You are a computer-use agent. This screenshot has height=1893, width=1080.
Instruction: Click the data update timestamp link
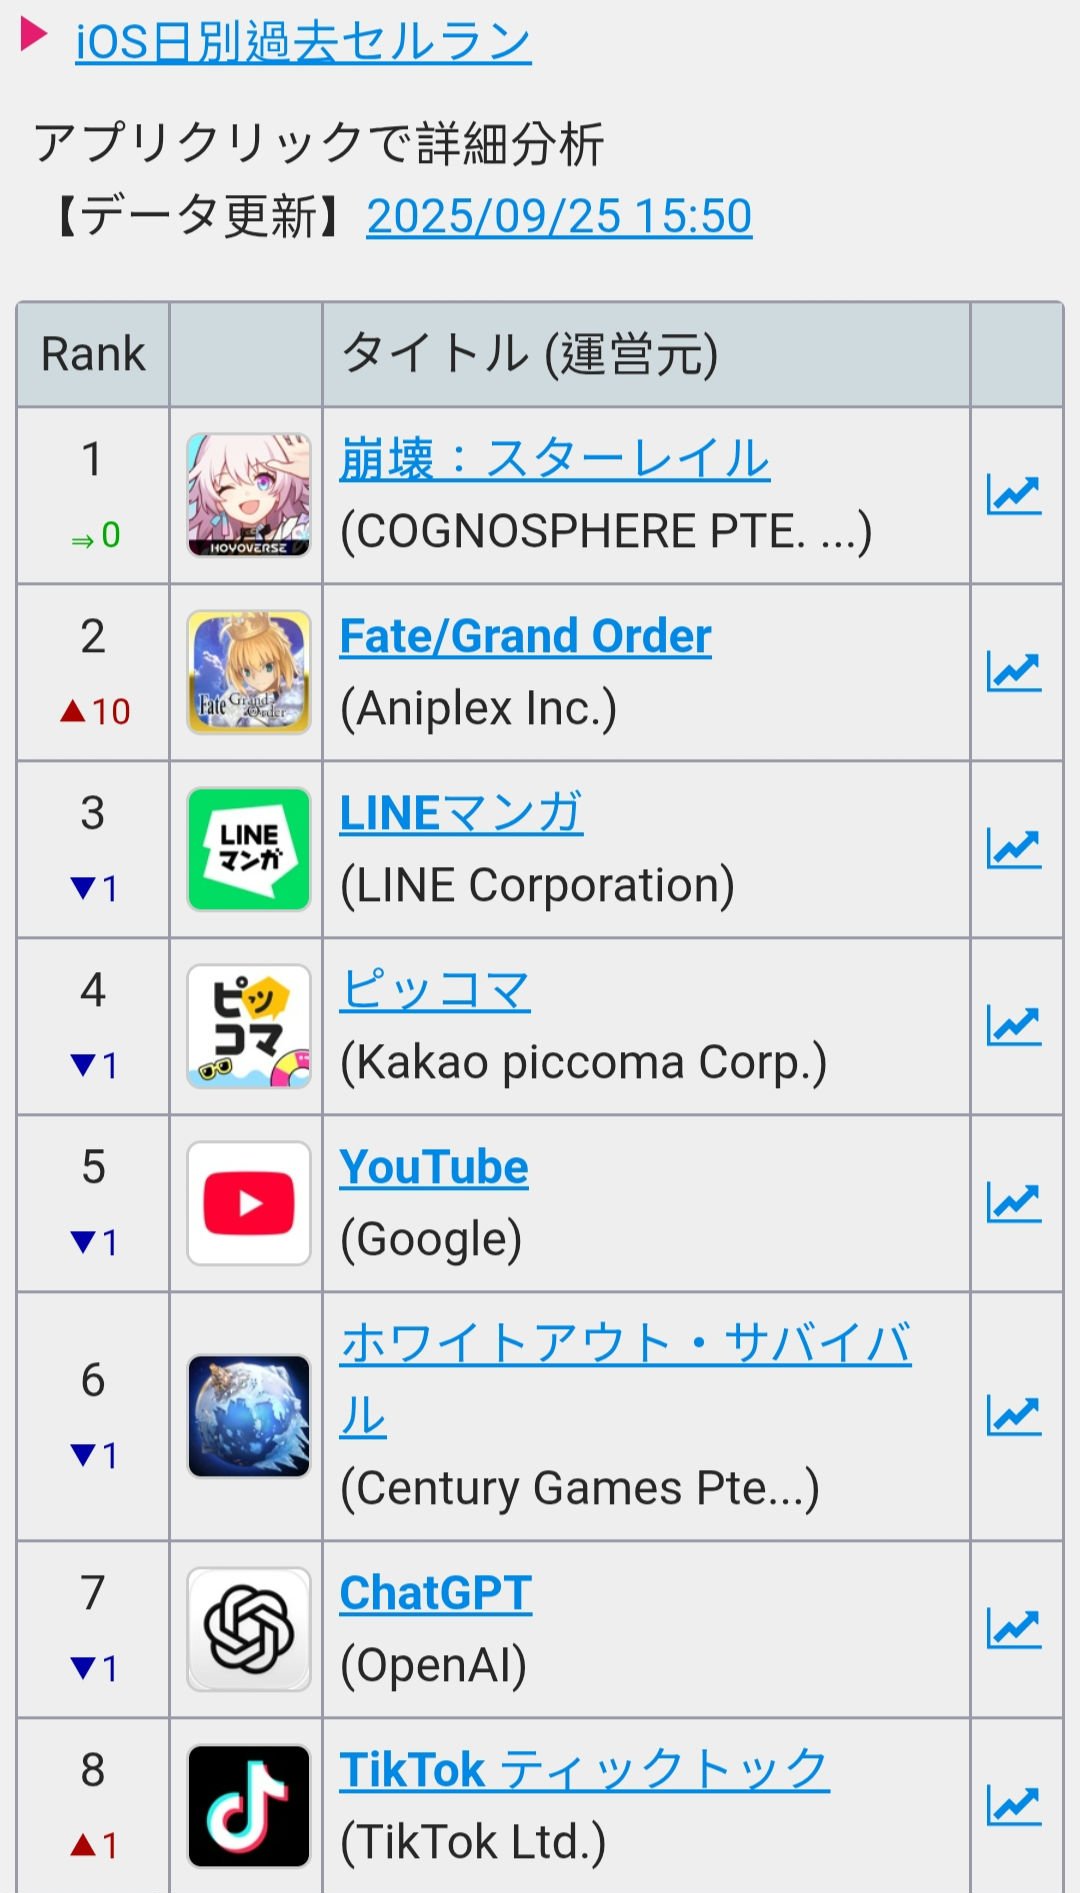(x=559, y=216)
